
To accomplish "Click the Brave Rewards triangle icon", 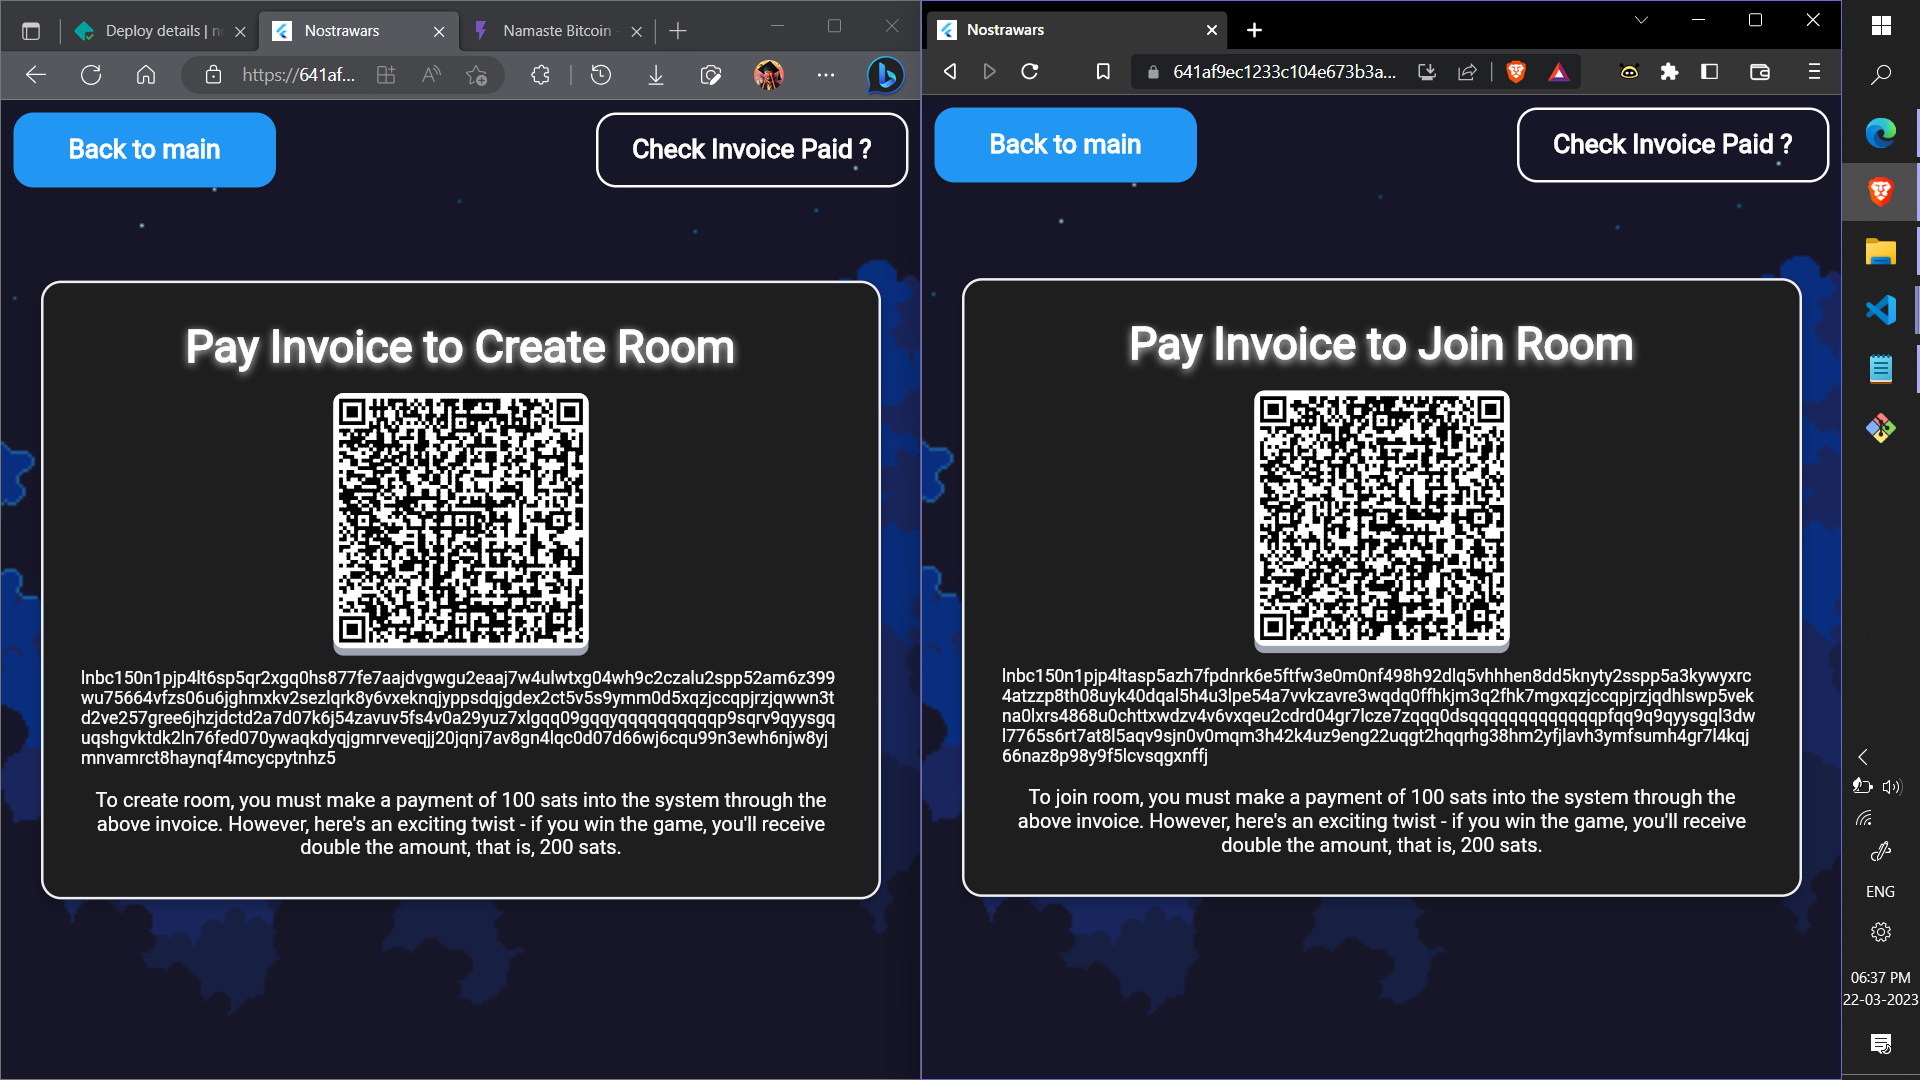I will pyautogui.click(x=1558, y=72).
